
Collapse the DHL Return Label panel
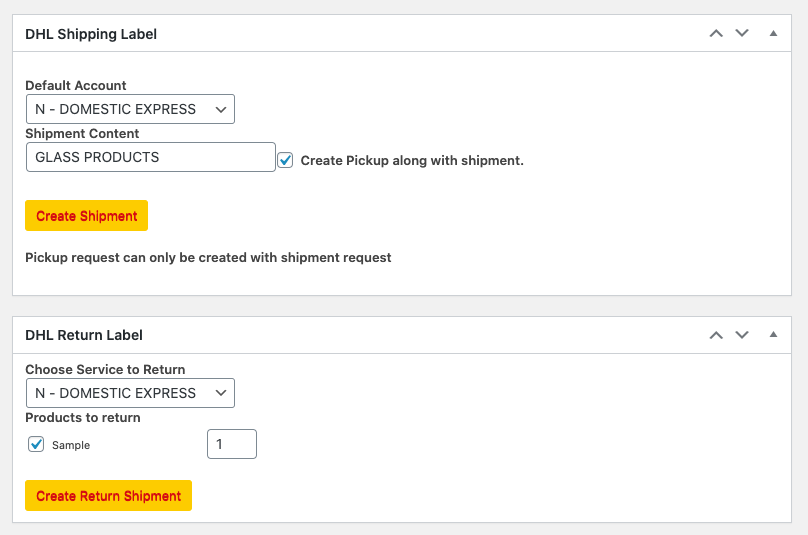[773, 335]
